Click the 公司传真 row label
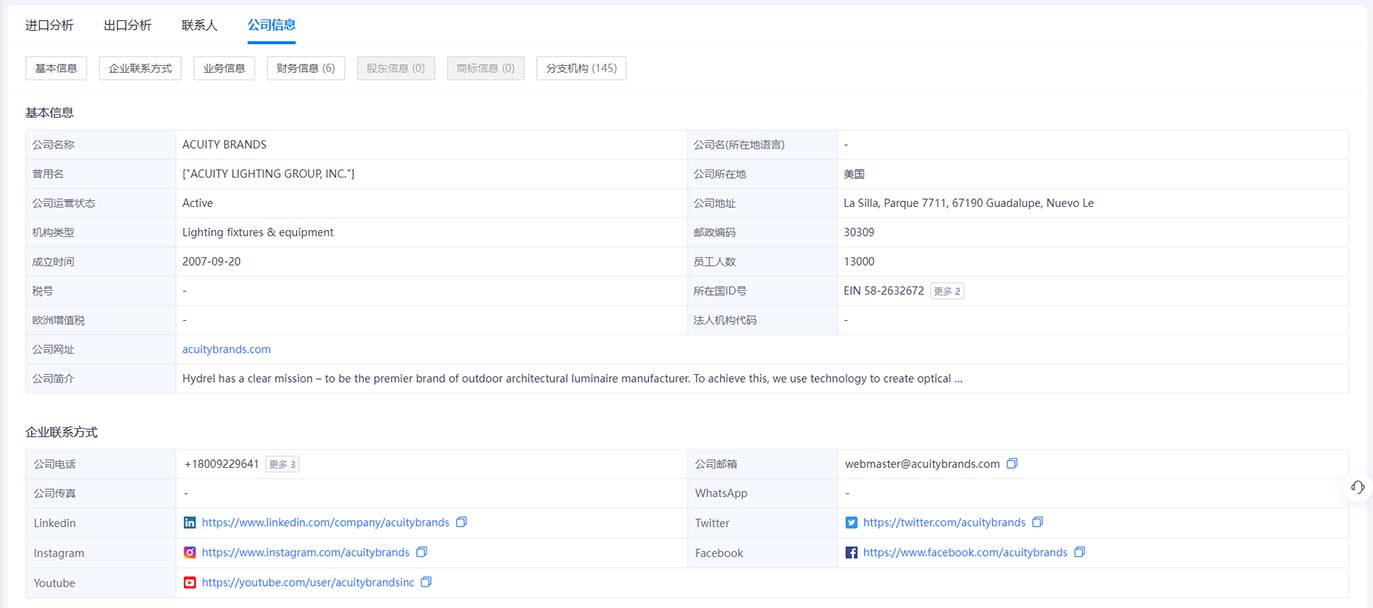Image resolution: width=1373 pixels, height=608 pixels. pyautogui.click(x=54, y=493)
